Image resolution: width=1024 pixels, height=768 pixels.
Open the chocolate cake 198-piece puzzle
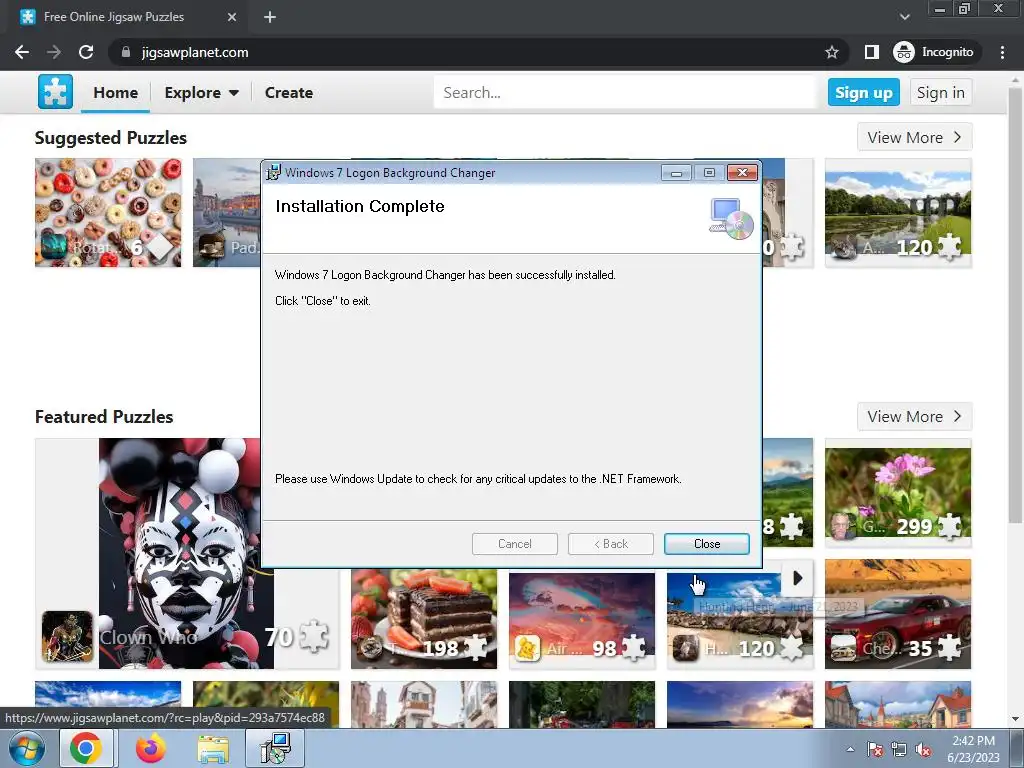pos(424,619)
